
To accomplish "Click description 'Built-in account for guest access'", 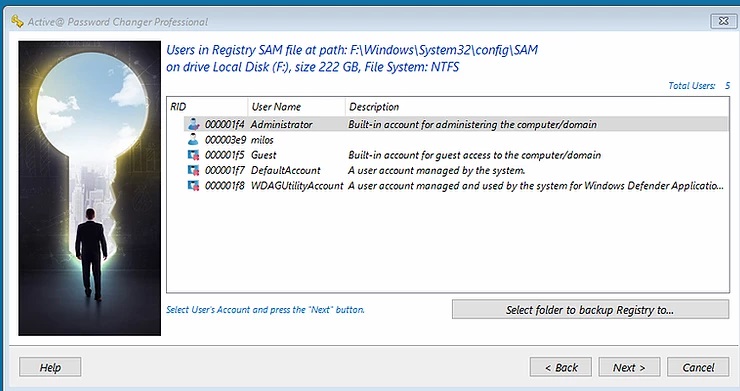I will pyautogui.click(x=474, y=155).
